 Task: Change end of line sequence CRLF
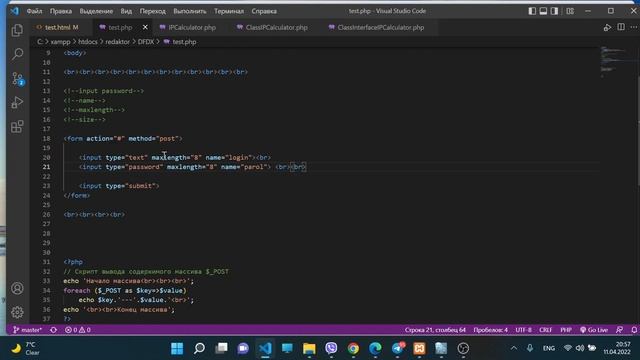tap(546, 330)
